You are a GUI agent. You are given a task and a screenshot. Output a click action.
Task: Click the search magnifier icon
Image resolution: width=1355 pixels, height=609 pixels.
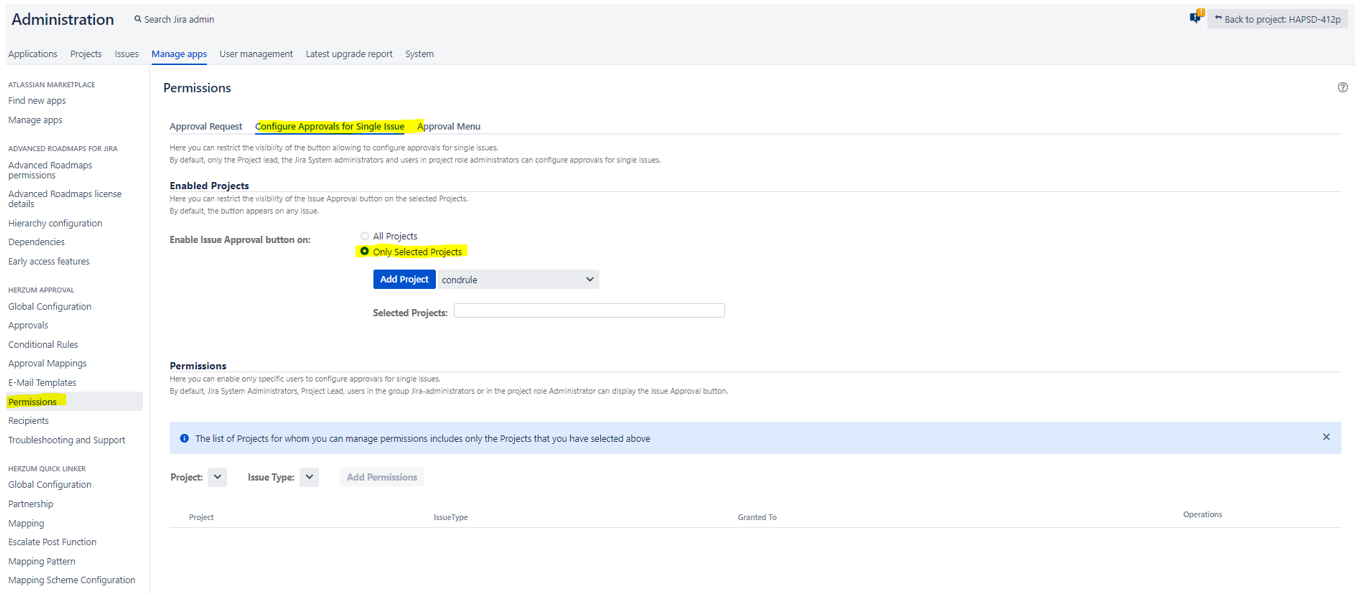[x=138, y=20]
